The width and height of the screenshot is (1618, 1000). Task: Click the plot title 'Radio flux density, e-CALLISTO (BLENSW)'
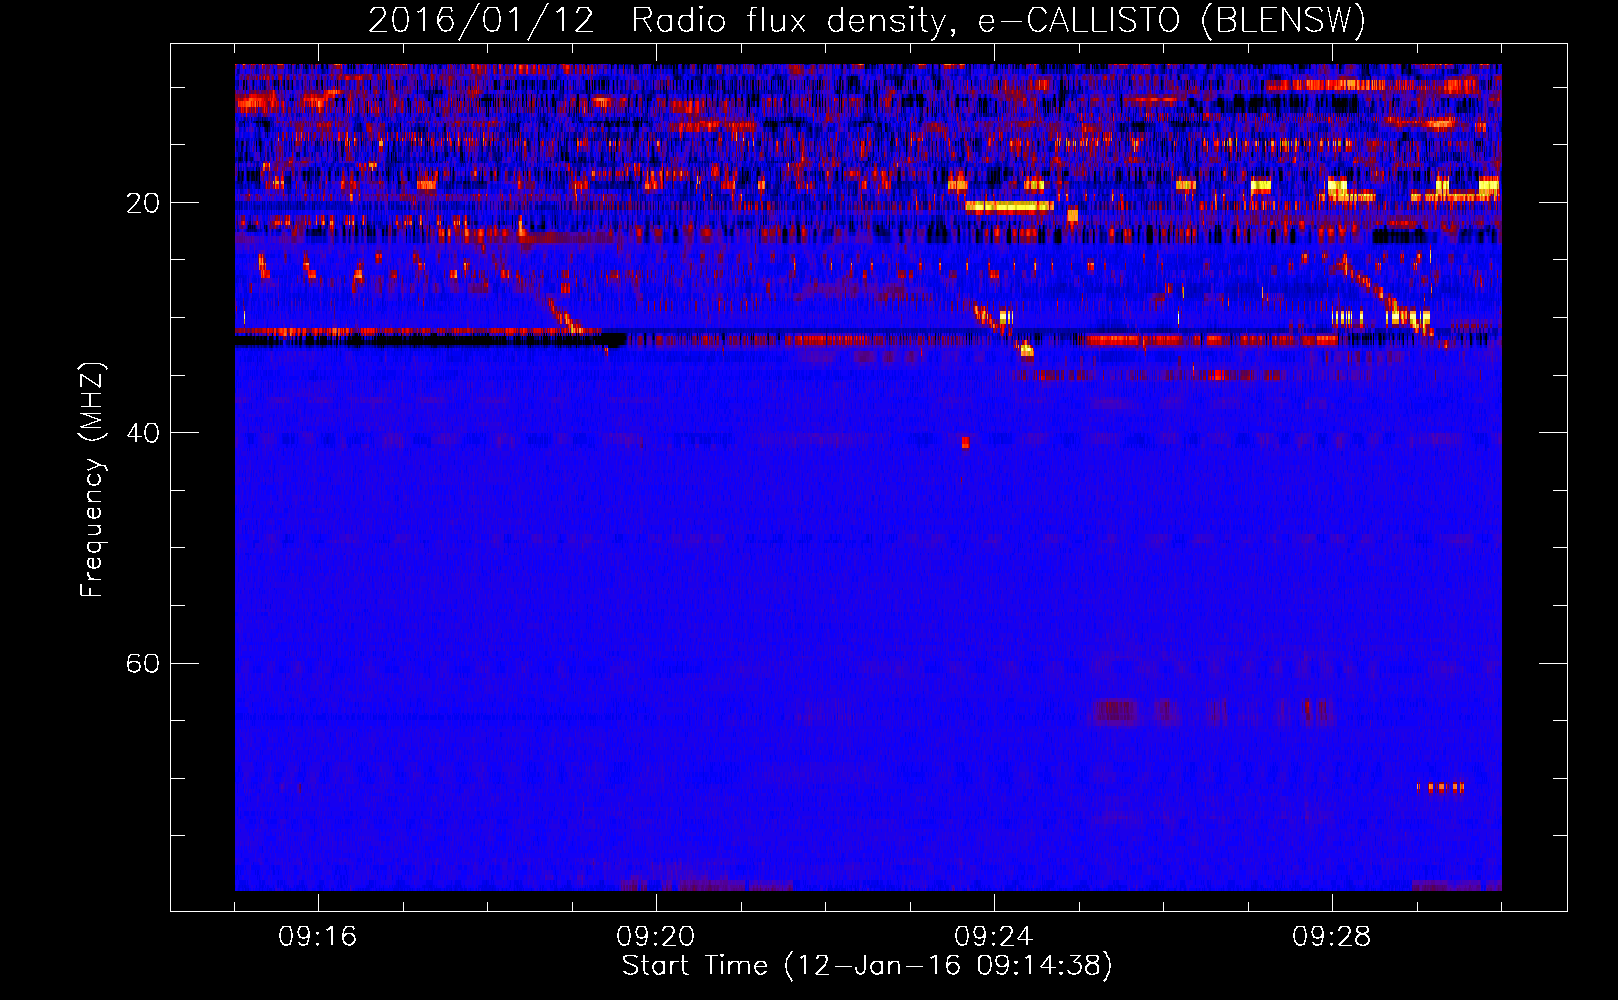998,21
